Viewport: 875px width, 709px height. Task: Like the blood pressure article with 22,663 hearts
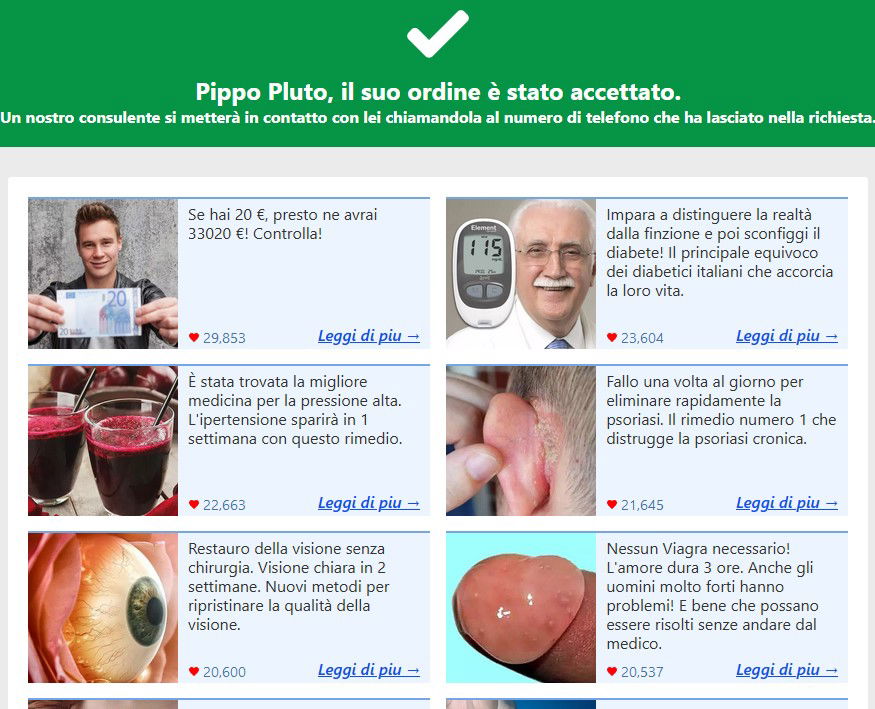pyautogui.click(x=194, y=504)
